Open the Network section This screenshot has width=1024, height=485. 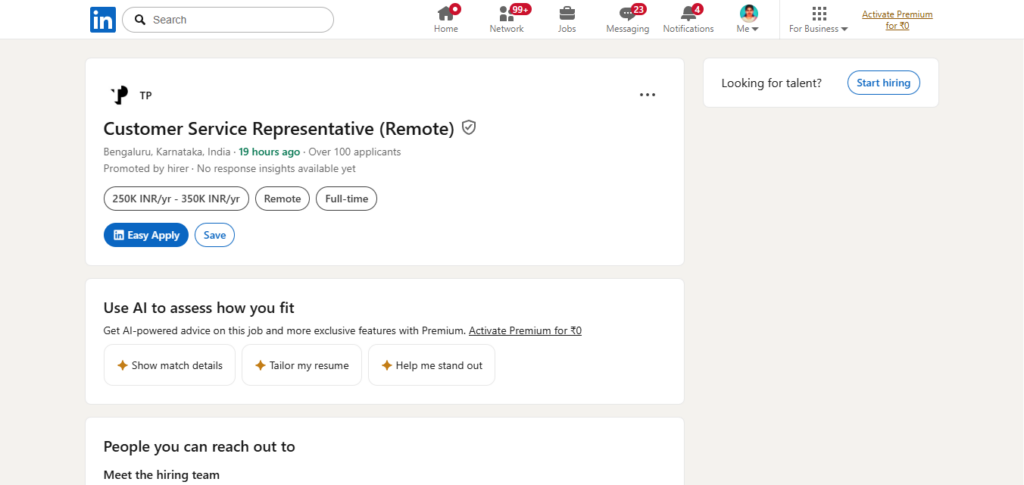click(507, 20)
